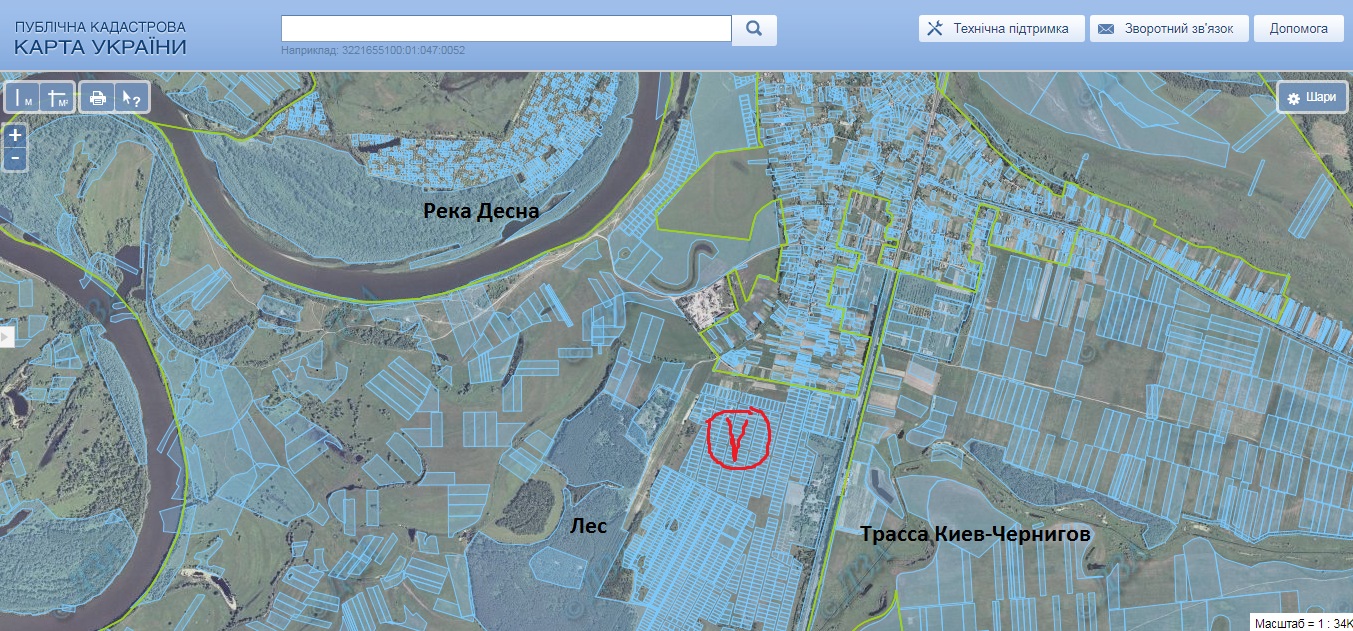This screenshot has height=631, width=1353.
Task: Select the distance measurement tool (meters)
Action: (x=24, y=97)
